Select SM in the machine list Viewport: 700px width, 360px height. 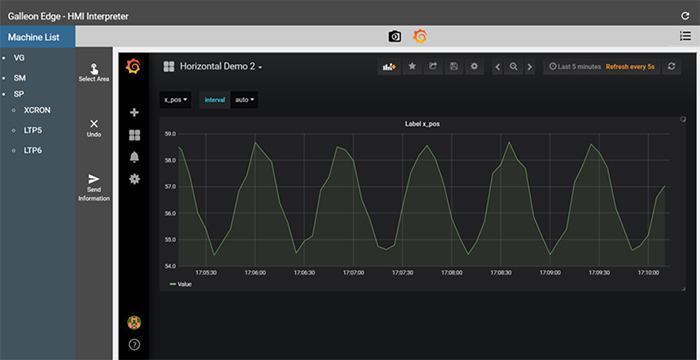20,78
